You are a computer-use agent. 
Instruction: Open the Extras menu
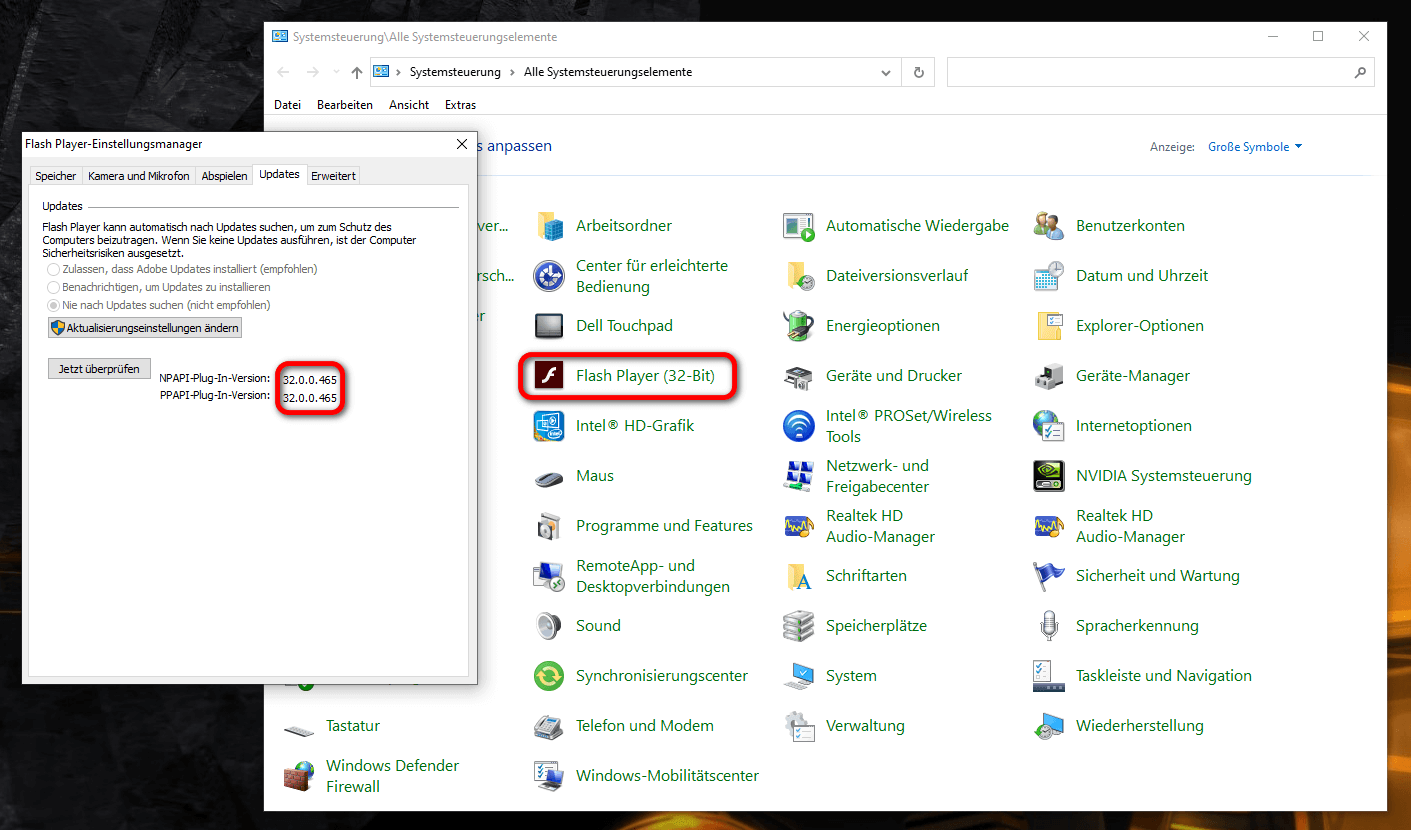click(x=461, y=105)
